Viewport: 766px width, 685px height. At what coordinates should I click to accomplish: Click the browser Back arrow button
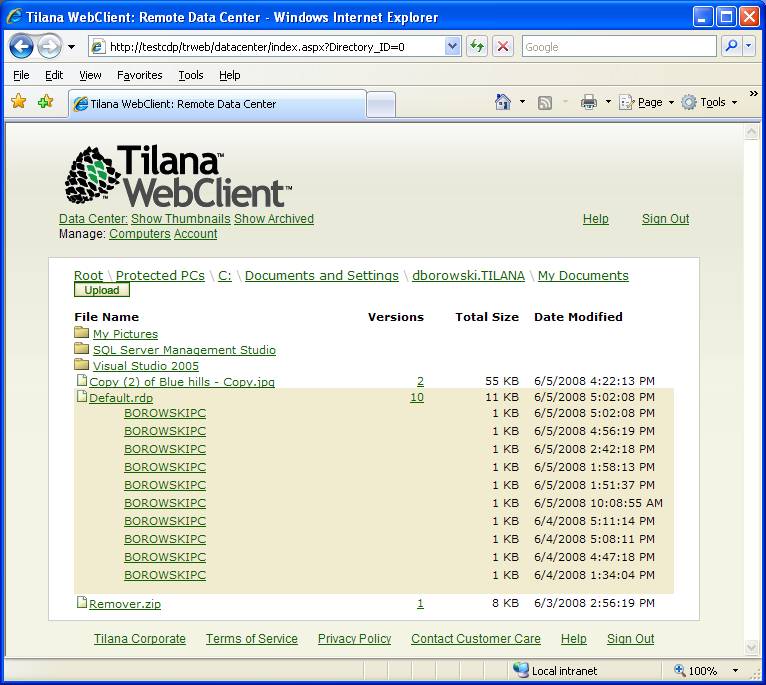click(x=21, y=47)
